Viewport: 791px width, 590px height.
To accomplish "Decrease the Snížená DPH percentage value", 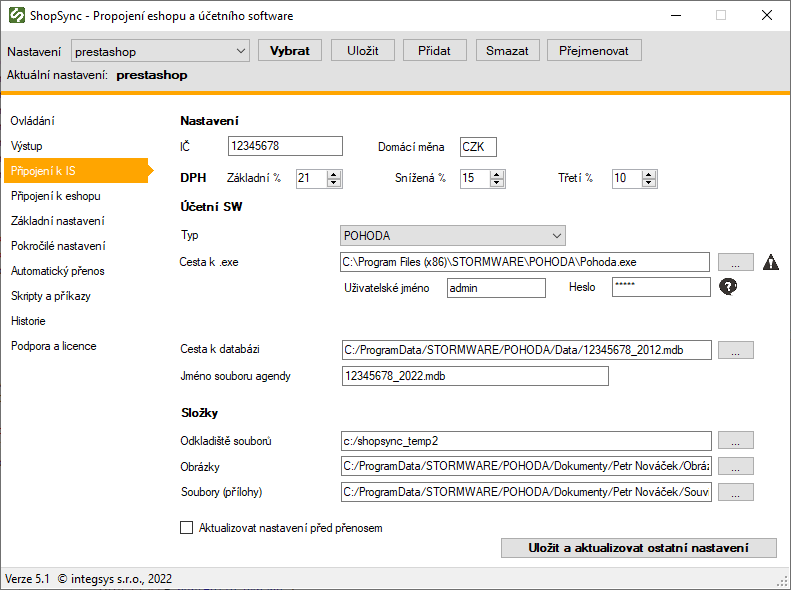I will pyautogui.click(x=497, y=183).
